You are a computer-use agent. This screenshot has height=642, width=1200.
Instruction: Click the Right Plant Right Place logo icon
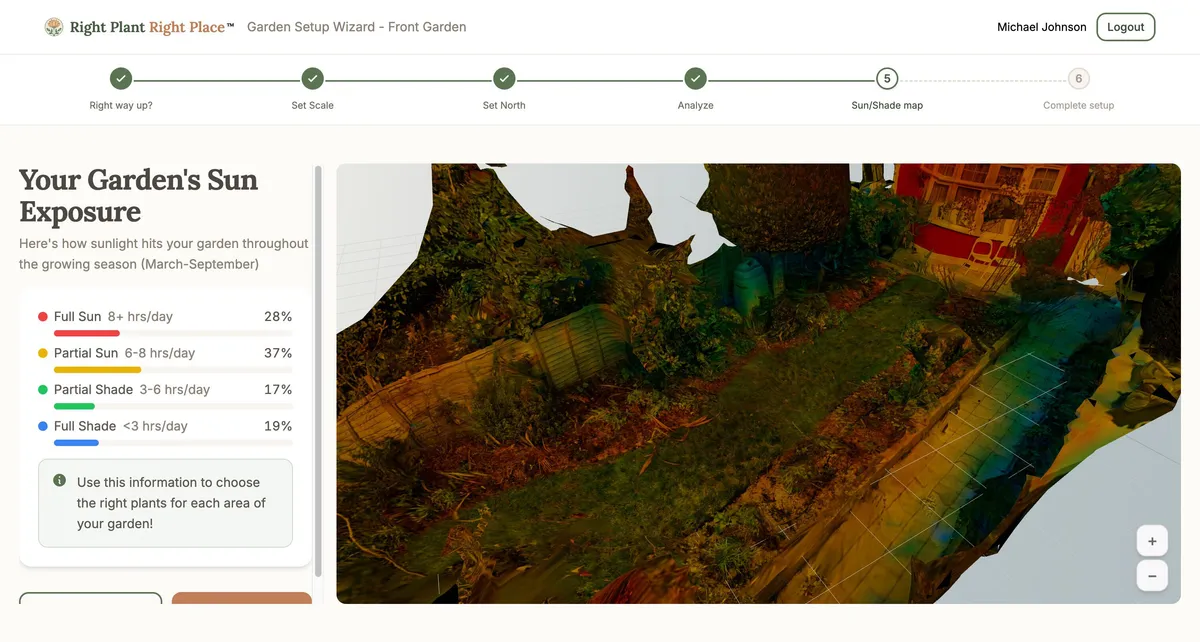(x=53, y=26)
